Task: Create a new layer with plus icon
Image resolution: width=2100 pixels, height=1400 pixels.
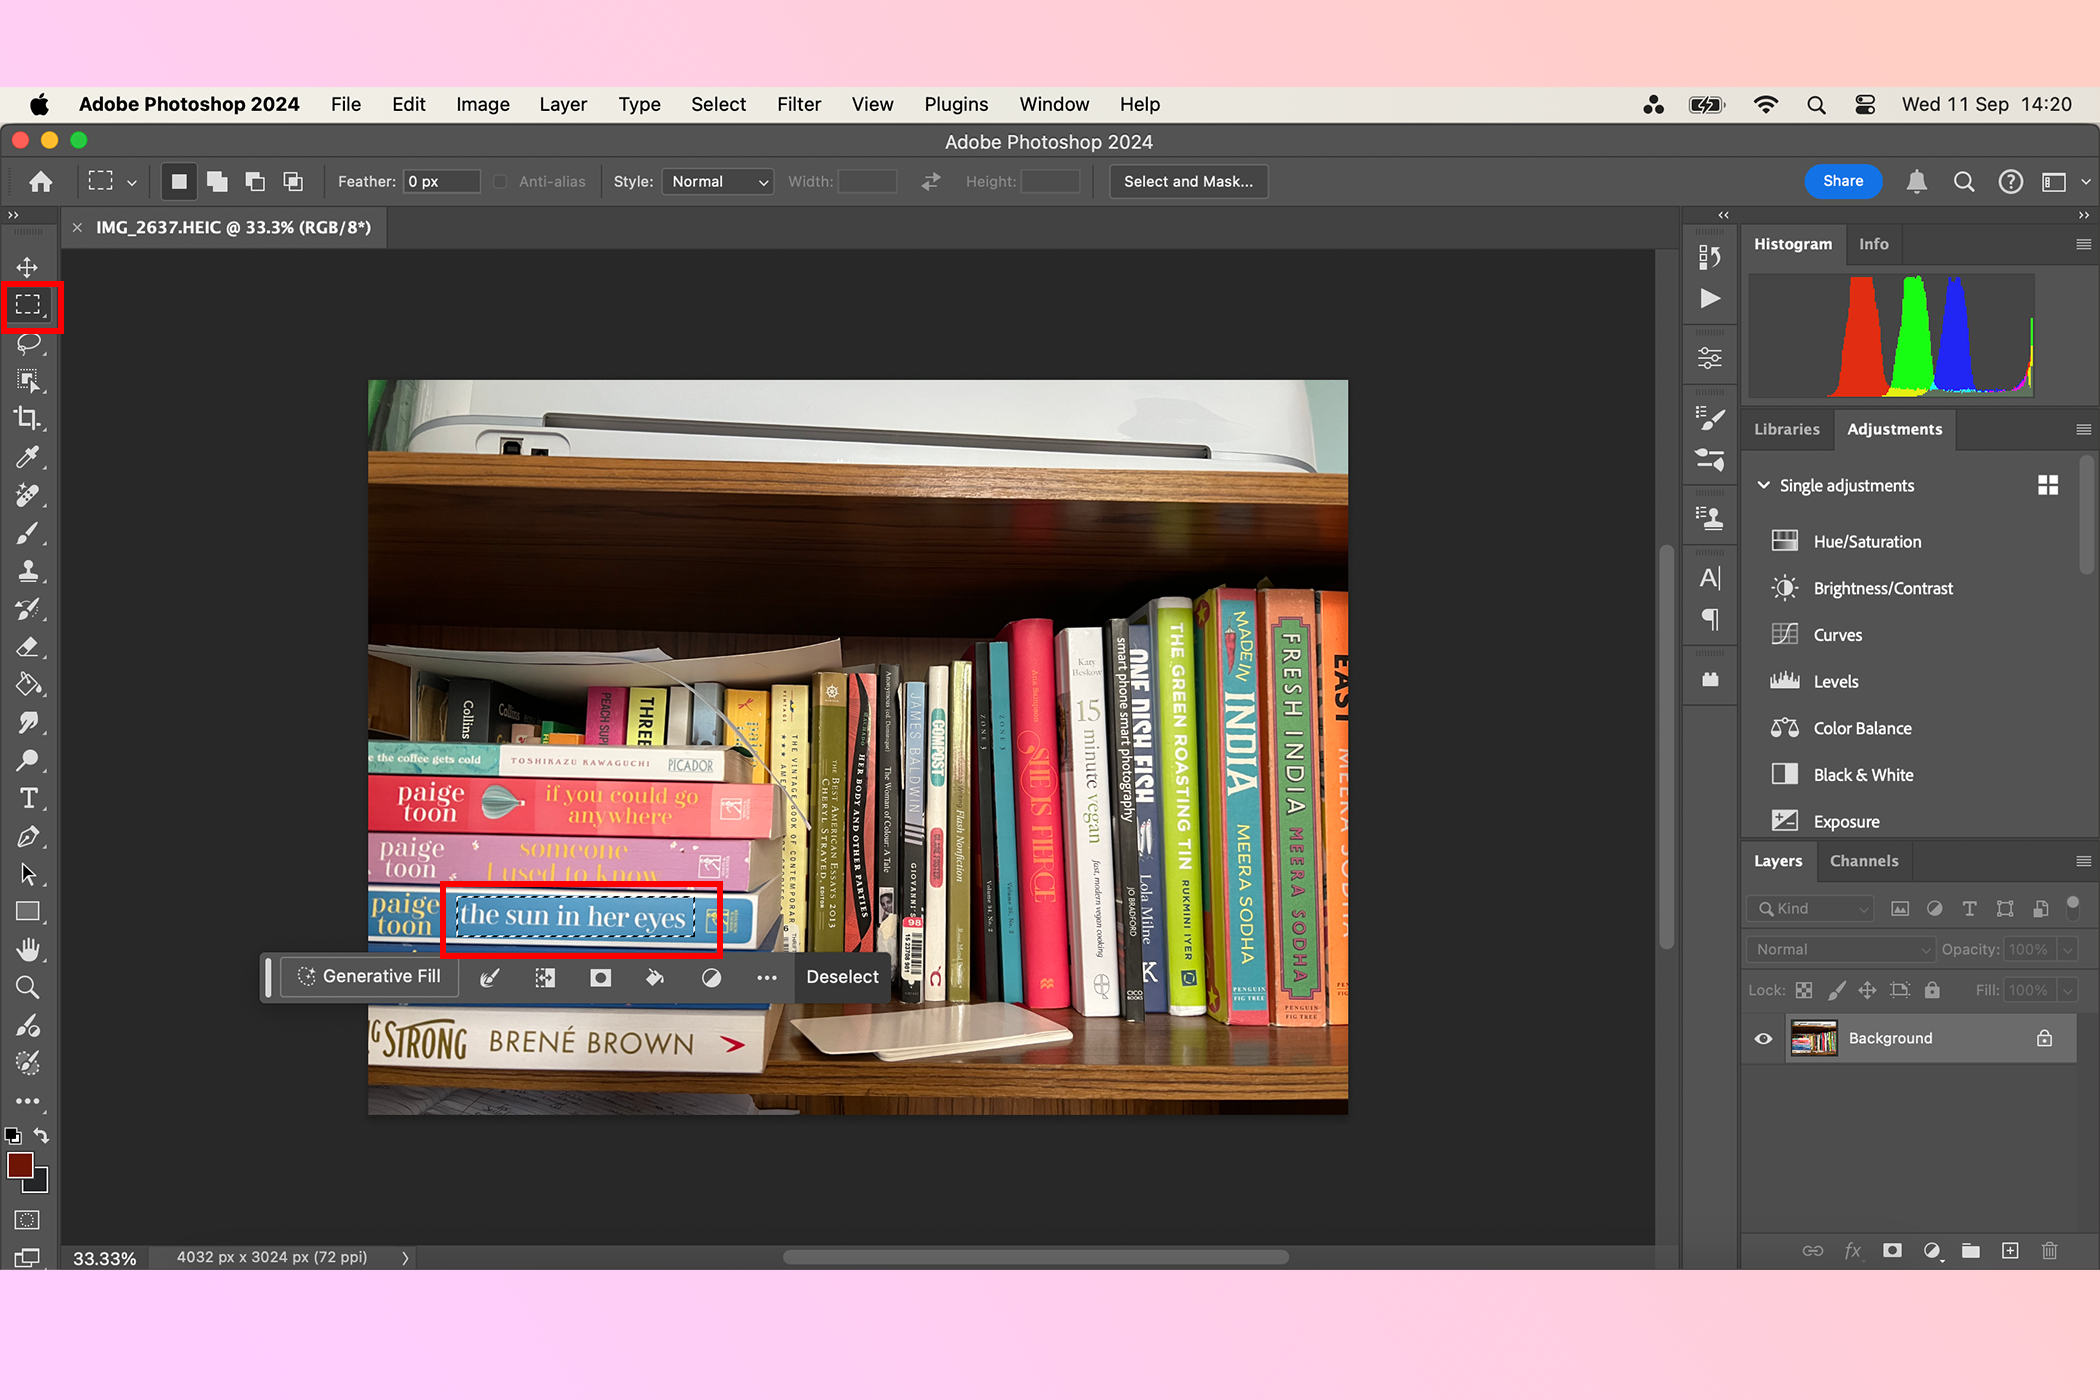Action: 2010,1250
